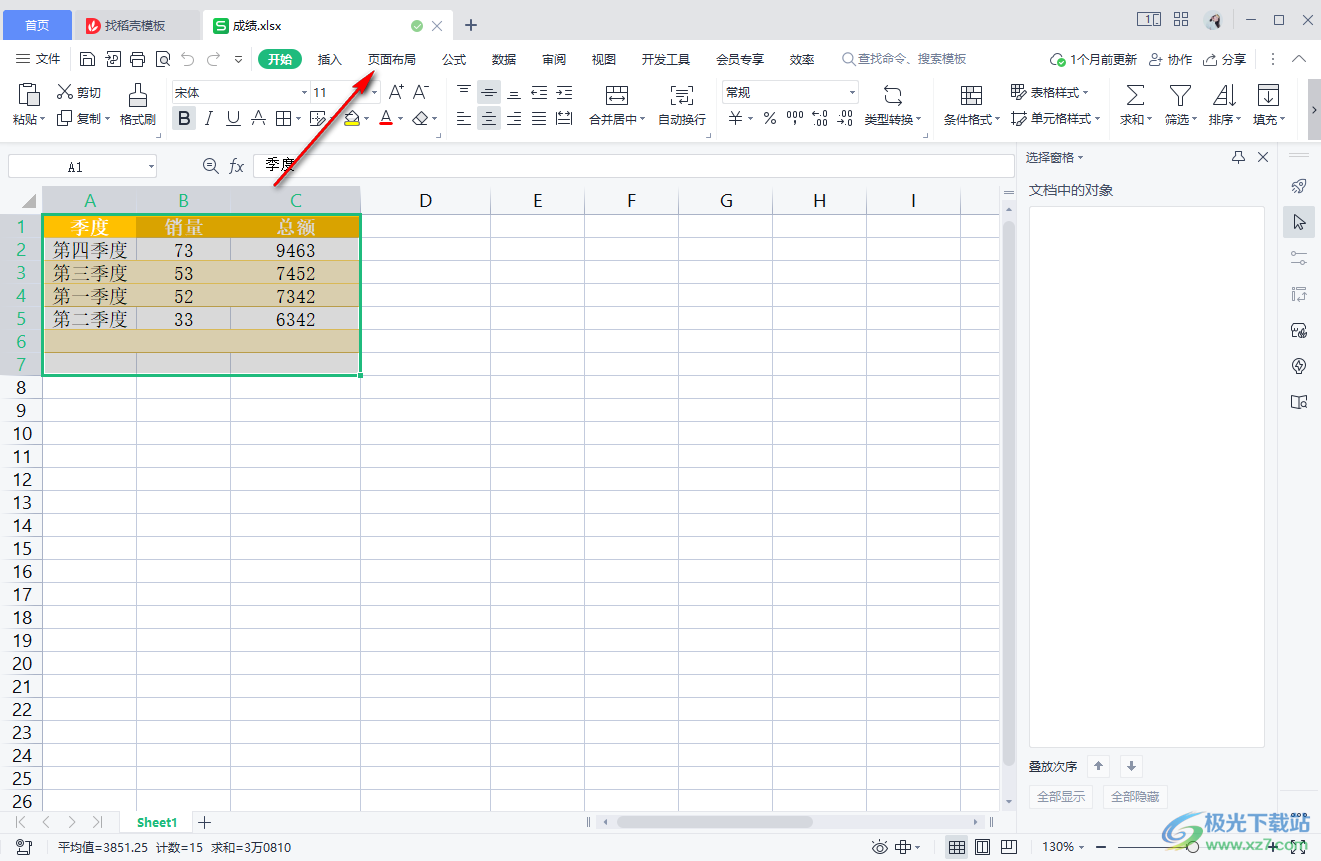Image resolution: width=1321 pixels, height=861 pixels.
Task: Click thousands separator style icon
Action: click(795, 119)
